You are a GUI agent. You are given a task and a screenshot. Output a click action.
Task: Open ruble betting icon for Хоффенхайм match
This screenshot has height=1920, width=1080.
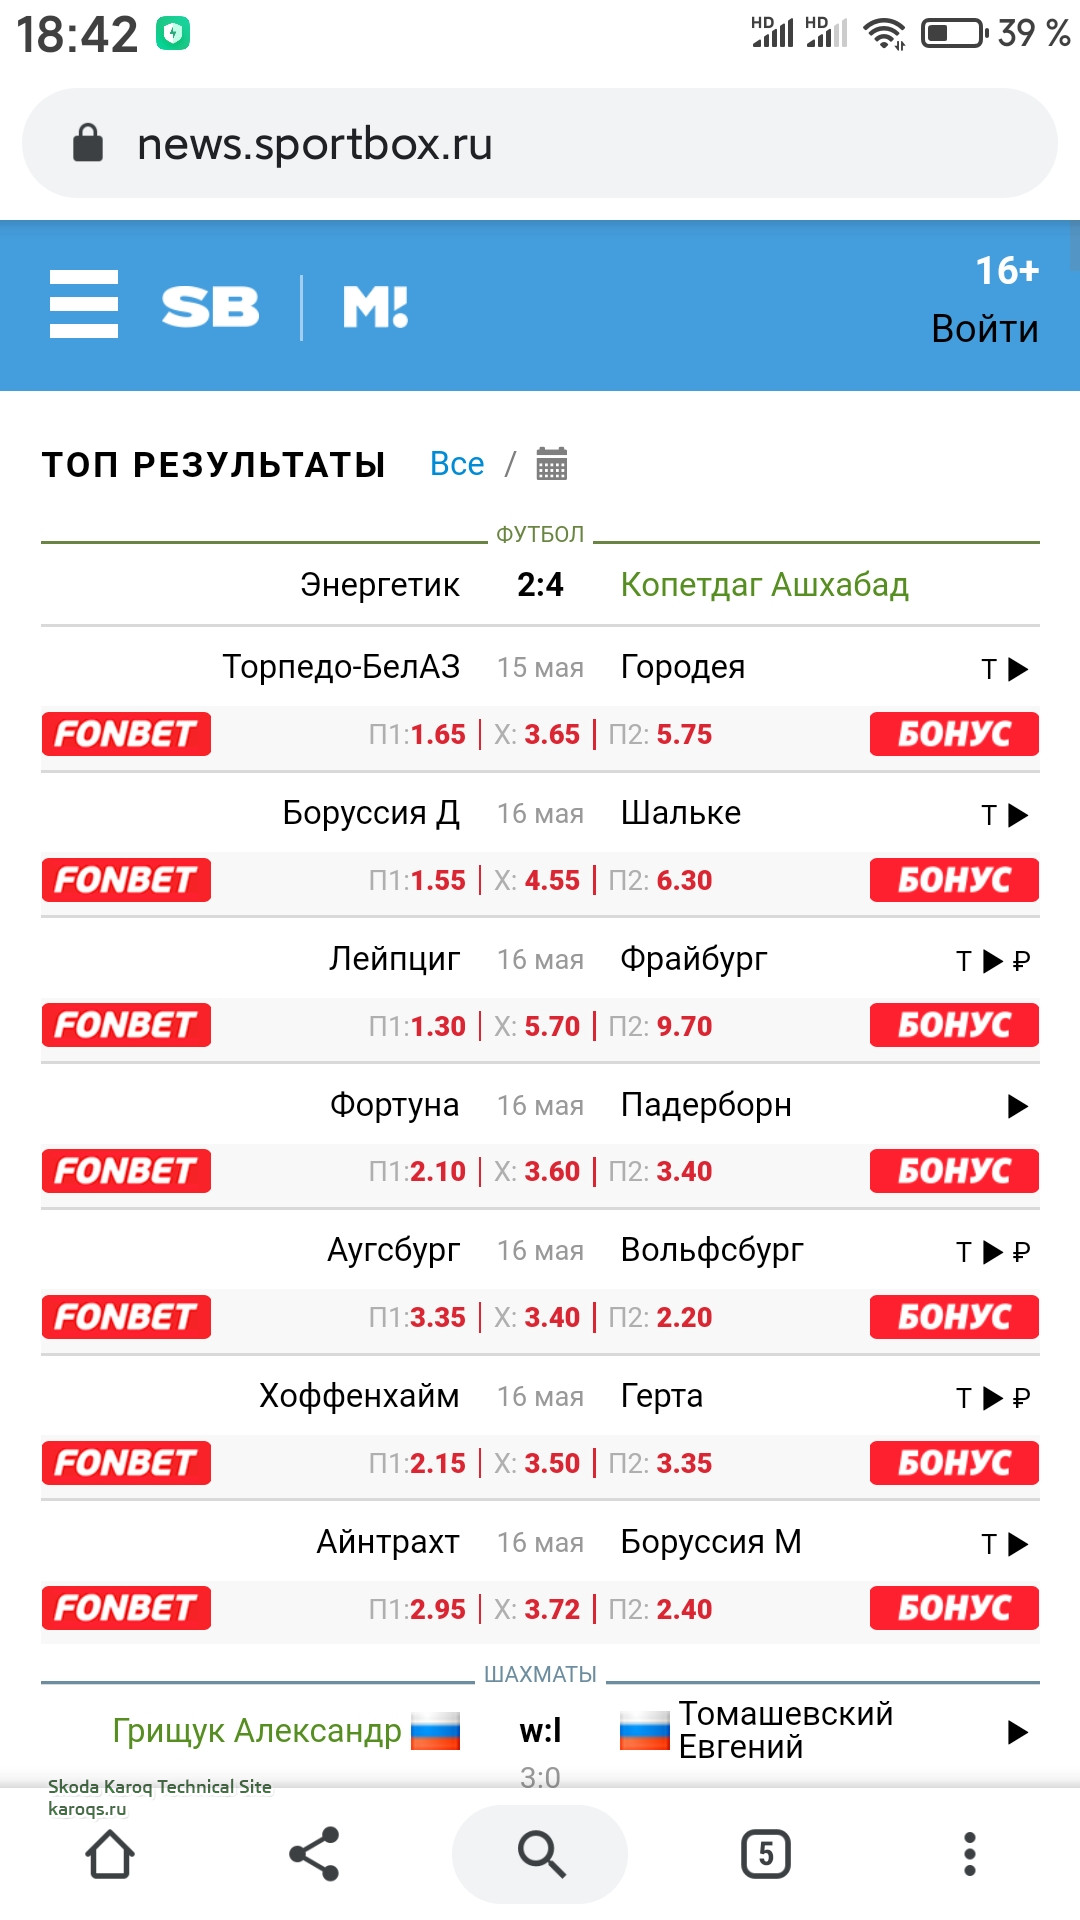[x=1021, y=1398]
